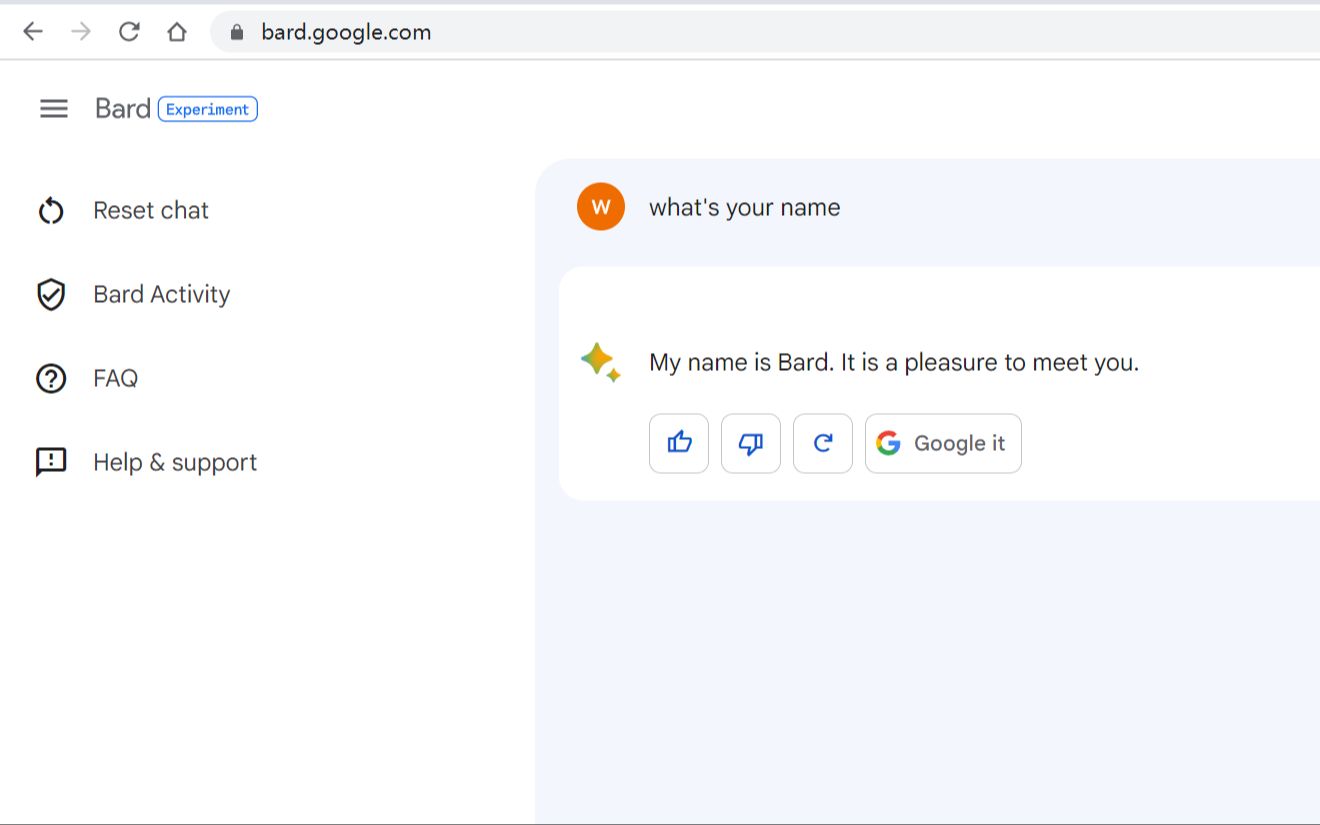This screenshot has width=1320, height=825.
Task: Click the thumbs up response icon
Action: (x=678, y=443)
